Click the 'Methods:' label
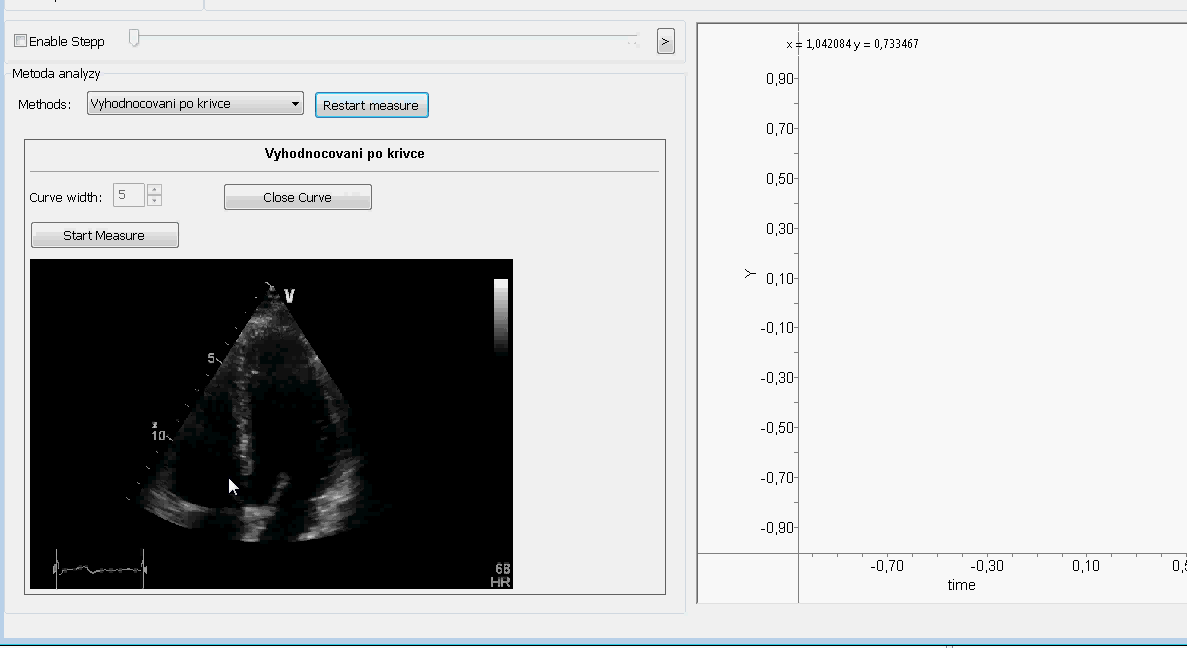This screenshot has height=648, width=1187. (45, 104)
